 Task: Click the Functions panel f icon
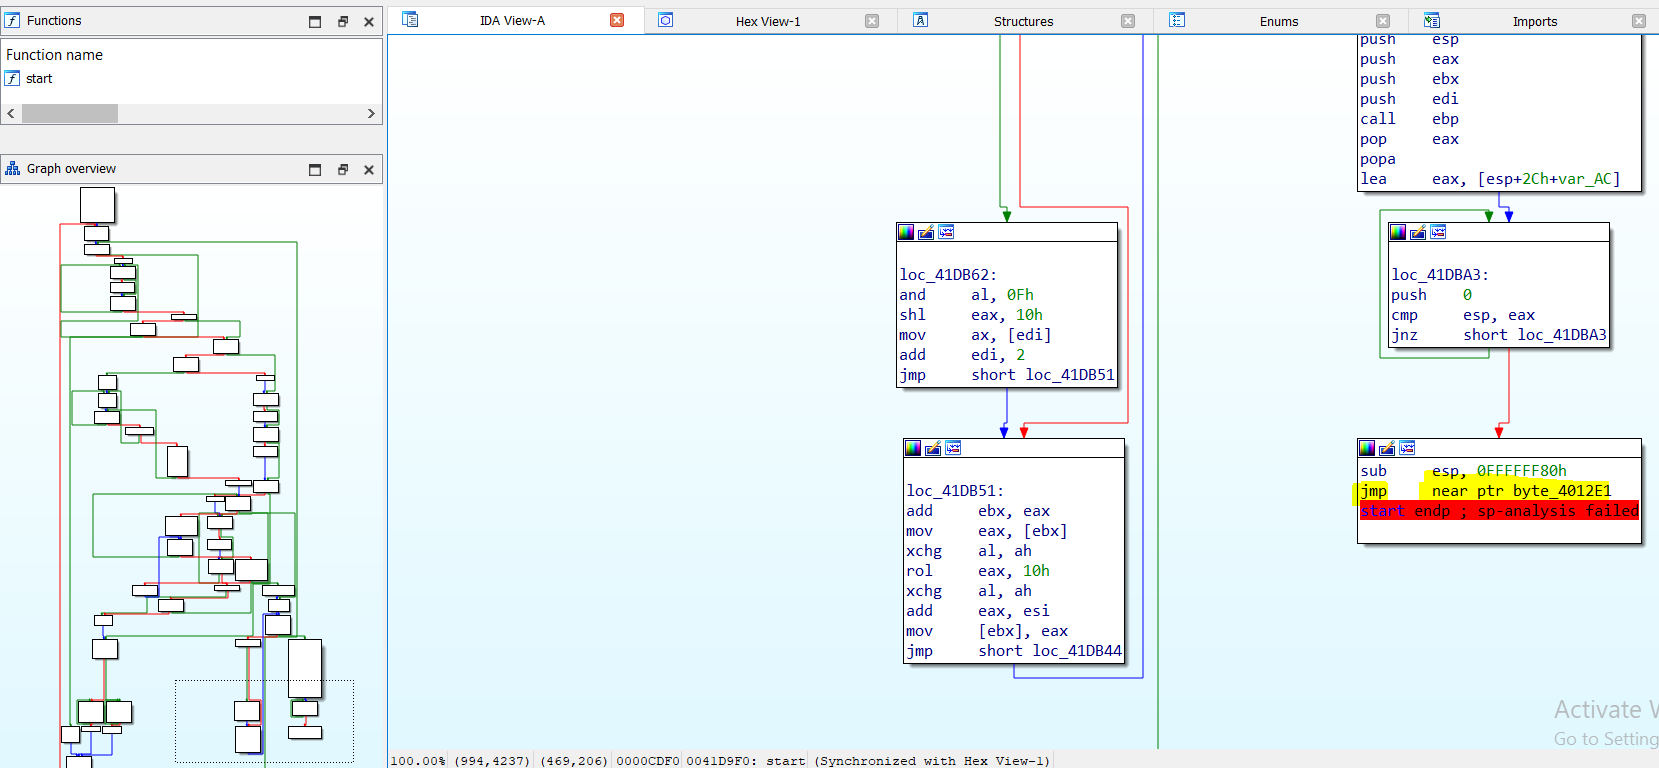(13, 21)
